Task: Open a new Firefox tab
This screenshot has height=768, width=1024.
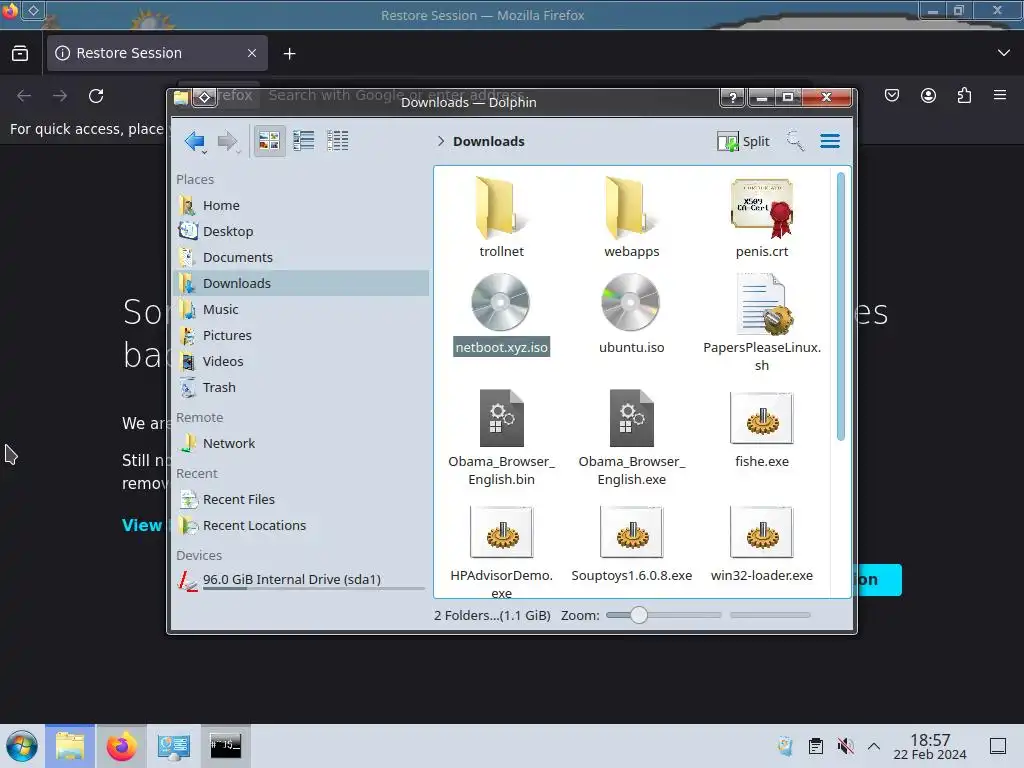Action: (x=289, y=54)
